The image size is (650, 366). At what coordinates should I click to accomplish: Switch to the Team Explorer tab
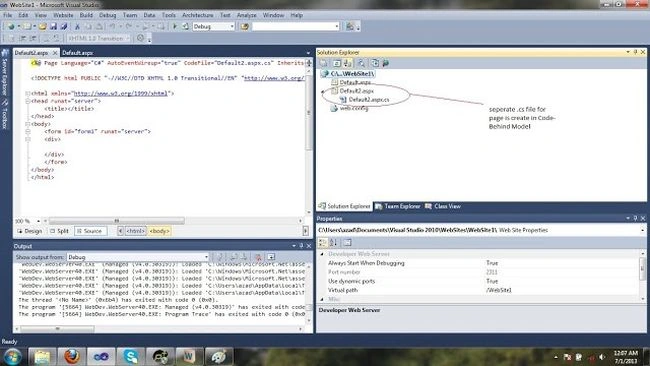coord(398,206)
